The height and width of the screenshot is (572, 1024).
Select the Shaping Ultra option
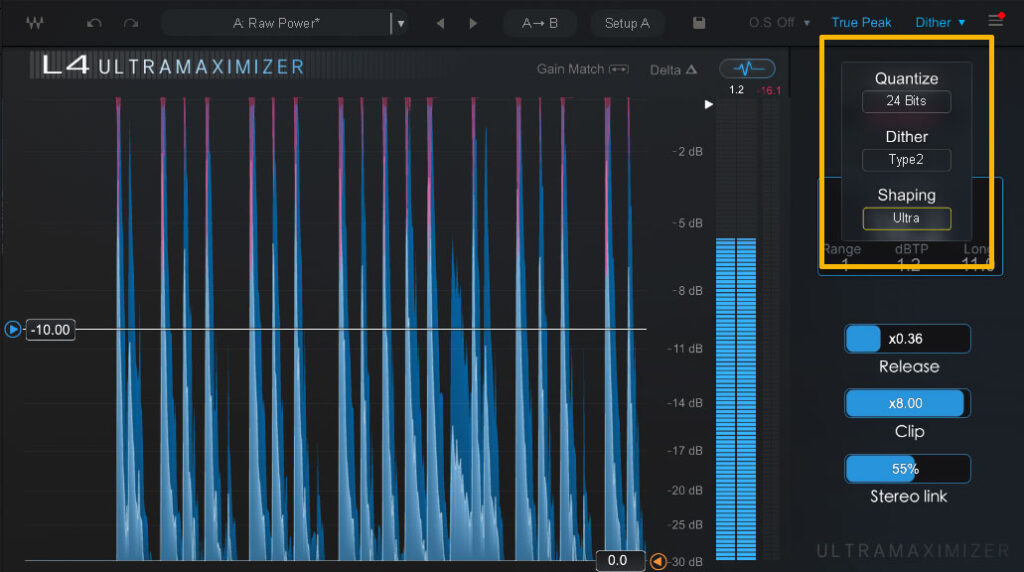[x=906, y=218]
